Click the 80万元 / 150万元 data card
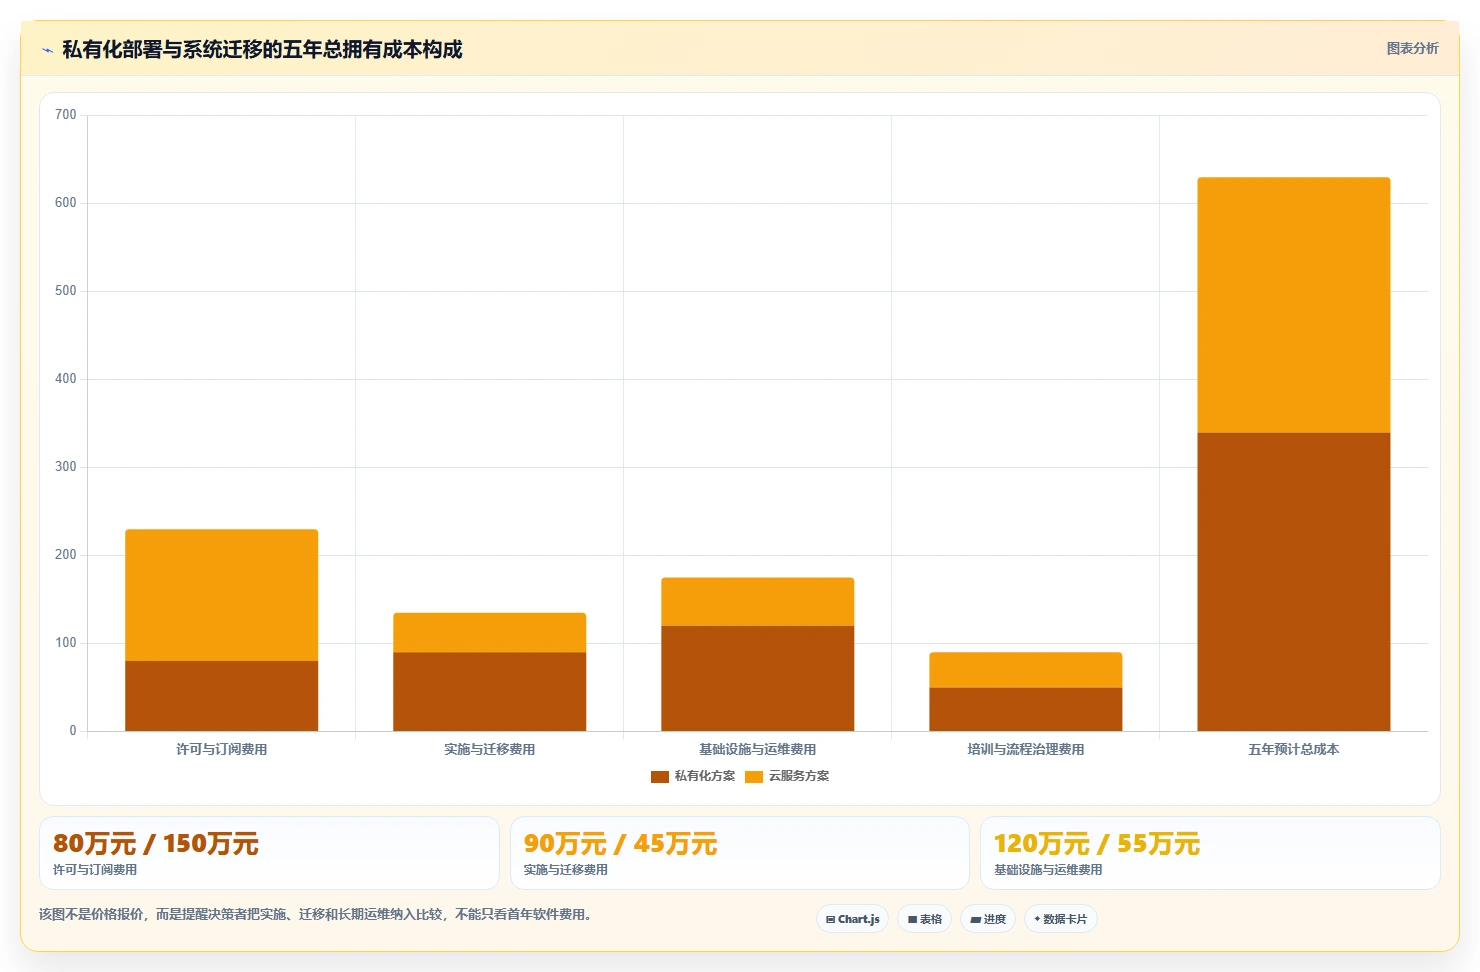 point(269,853)
